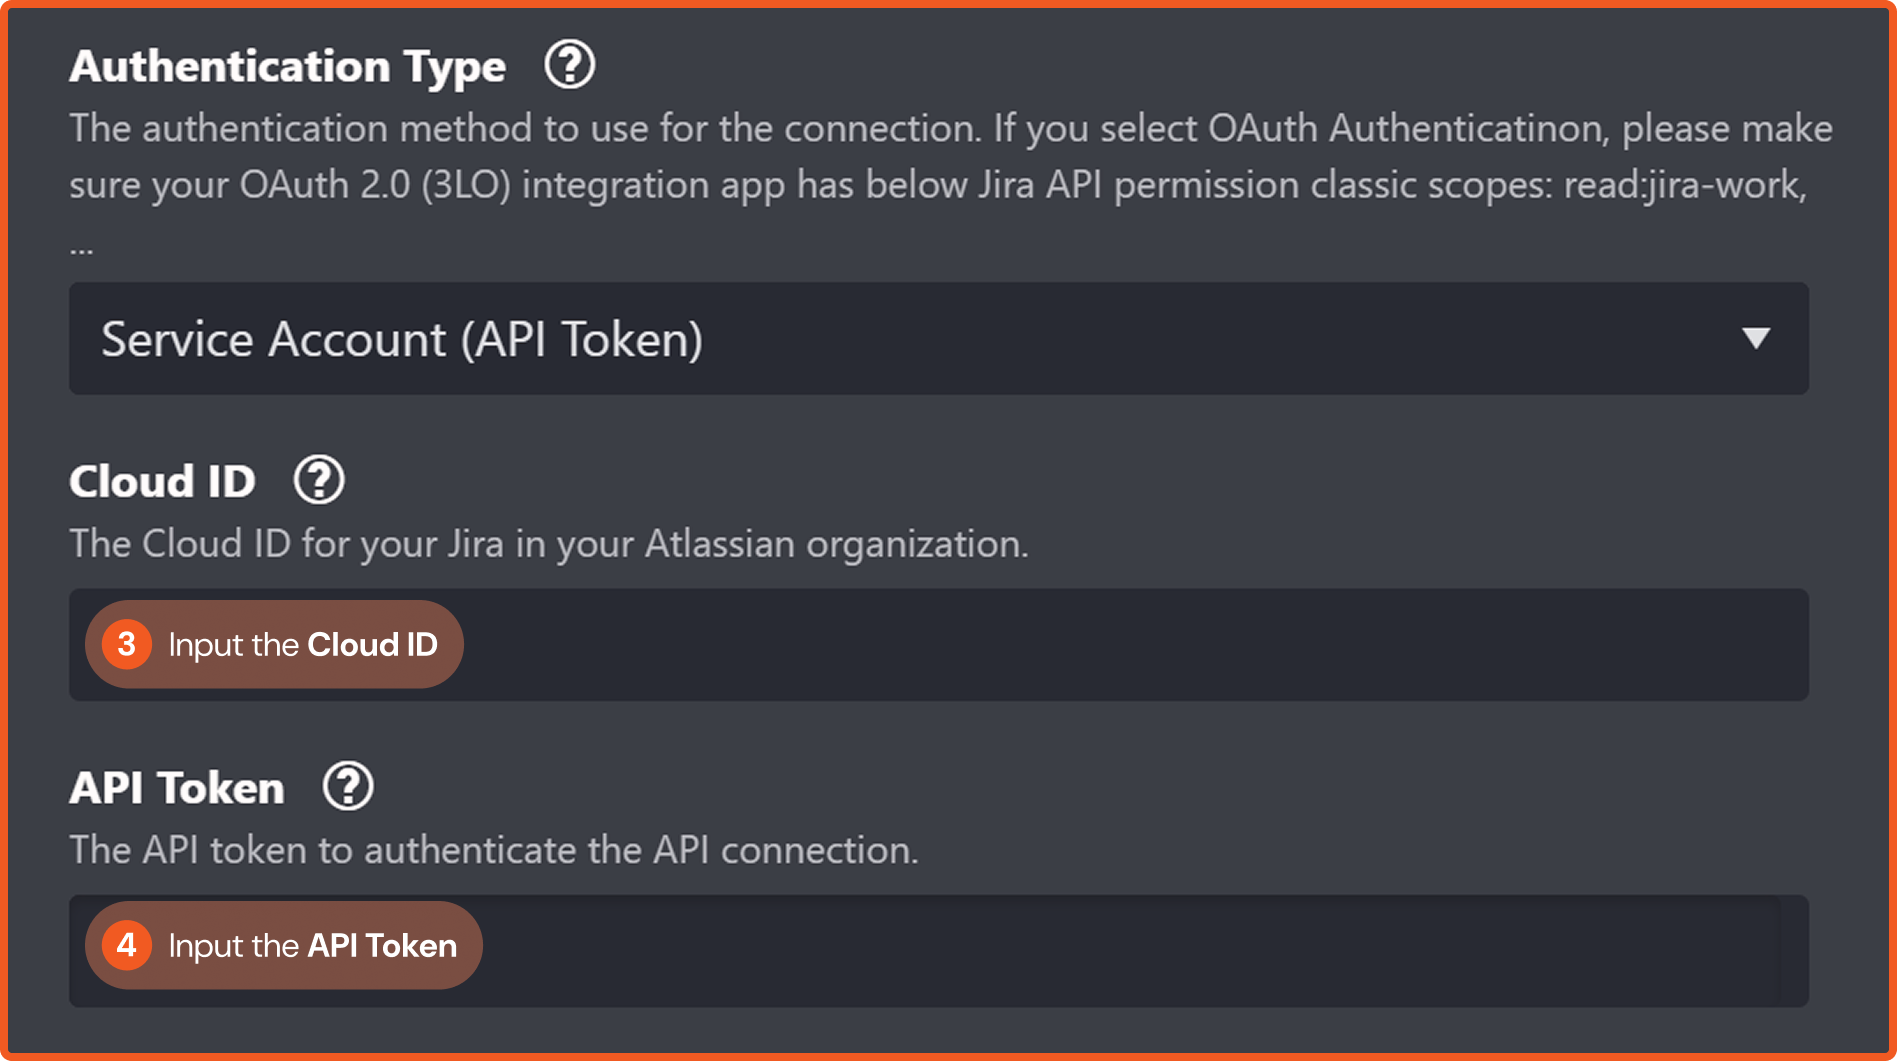Screen dimensions: 1897x1061
Task: Click the orange number 3 step badge
Action: (127, 644)
